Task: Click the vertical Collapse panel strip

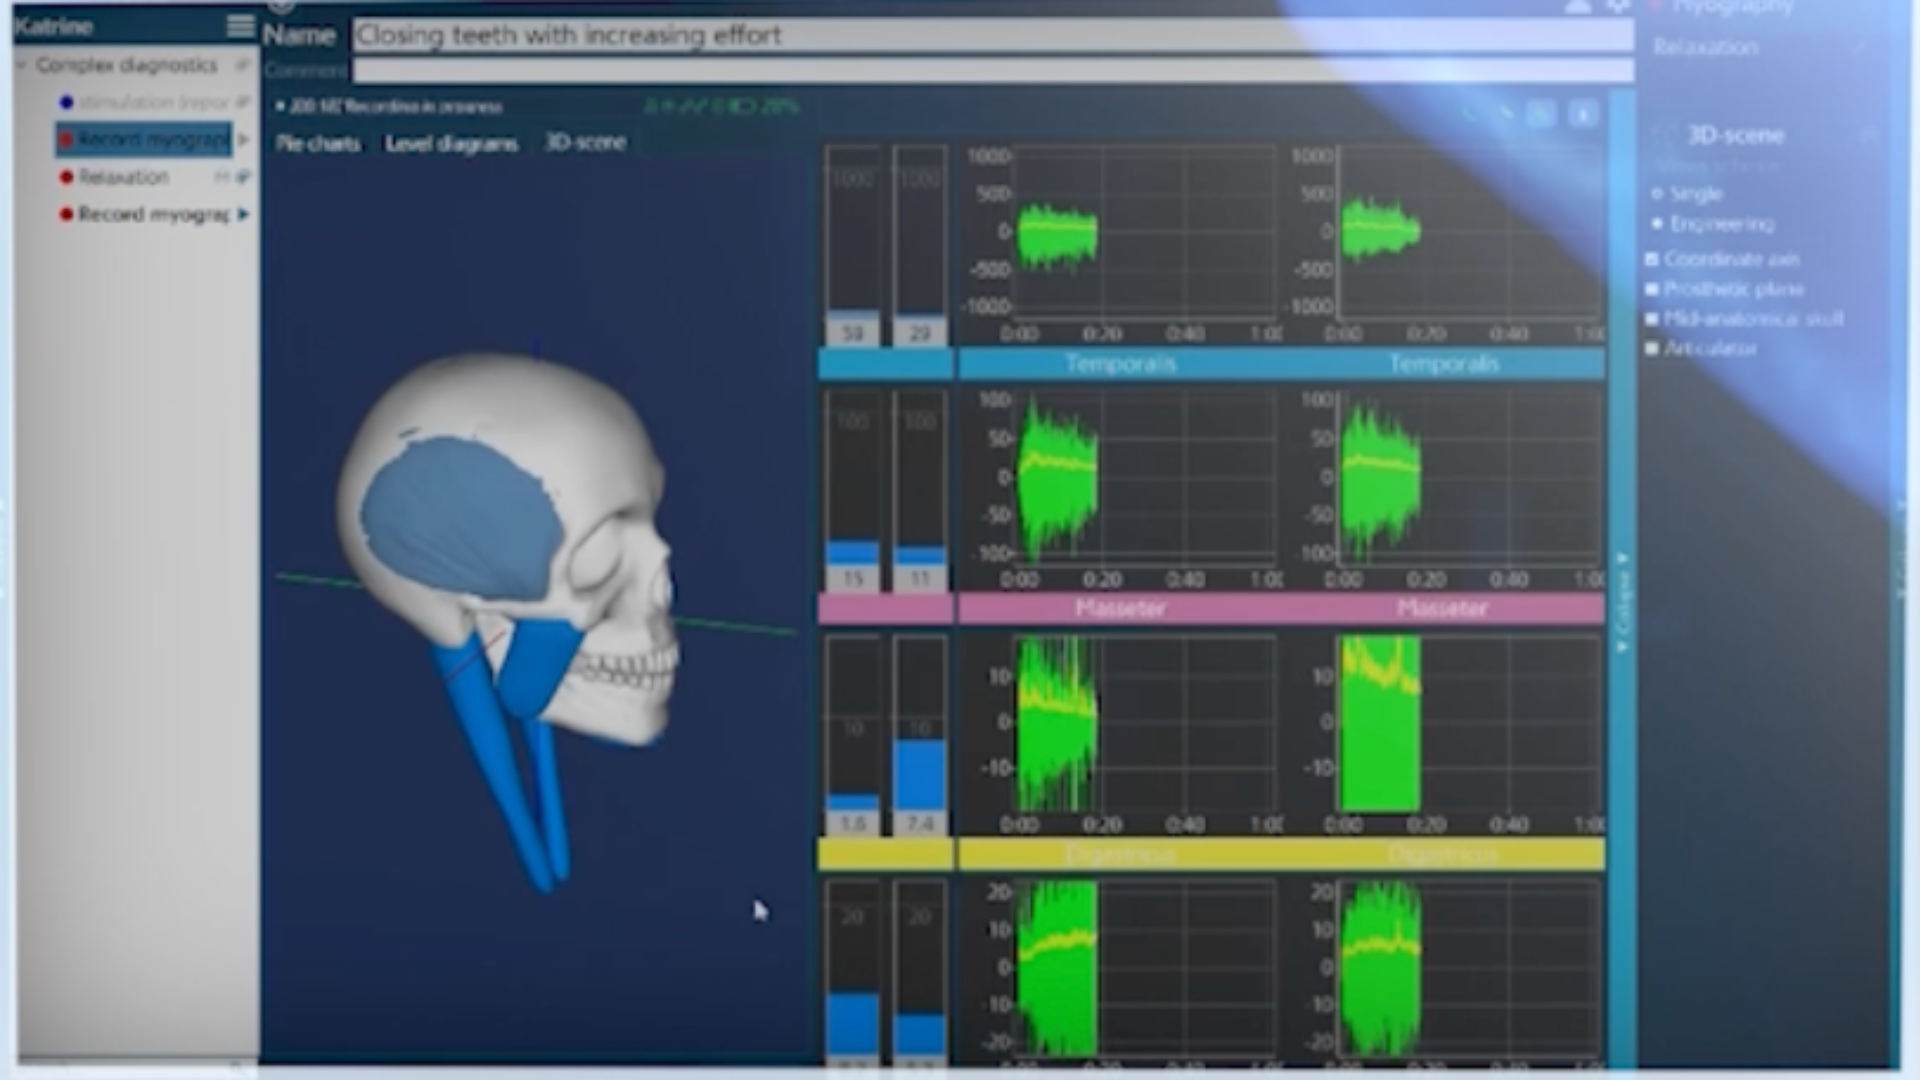Action: click(1622, 600)
